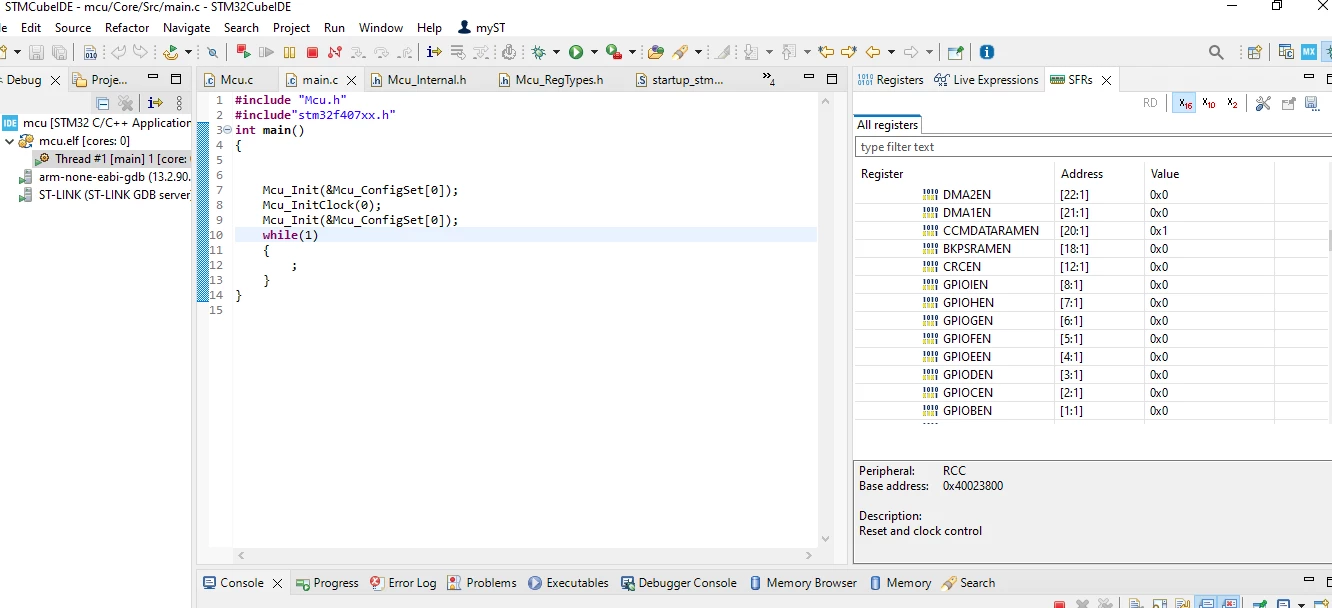1332x608 pixels.
Task: Click Back navigation arrow in toolbar
Action: click(x=873, y=52)
